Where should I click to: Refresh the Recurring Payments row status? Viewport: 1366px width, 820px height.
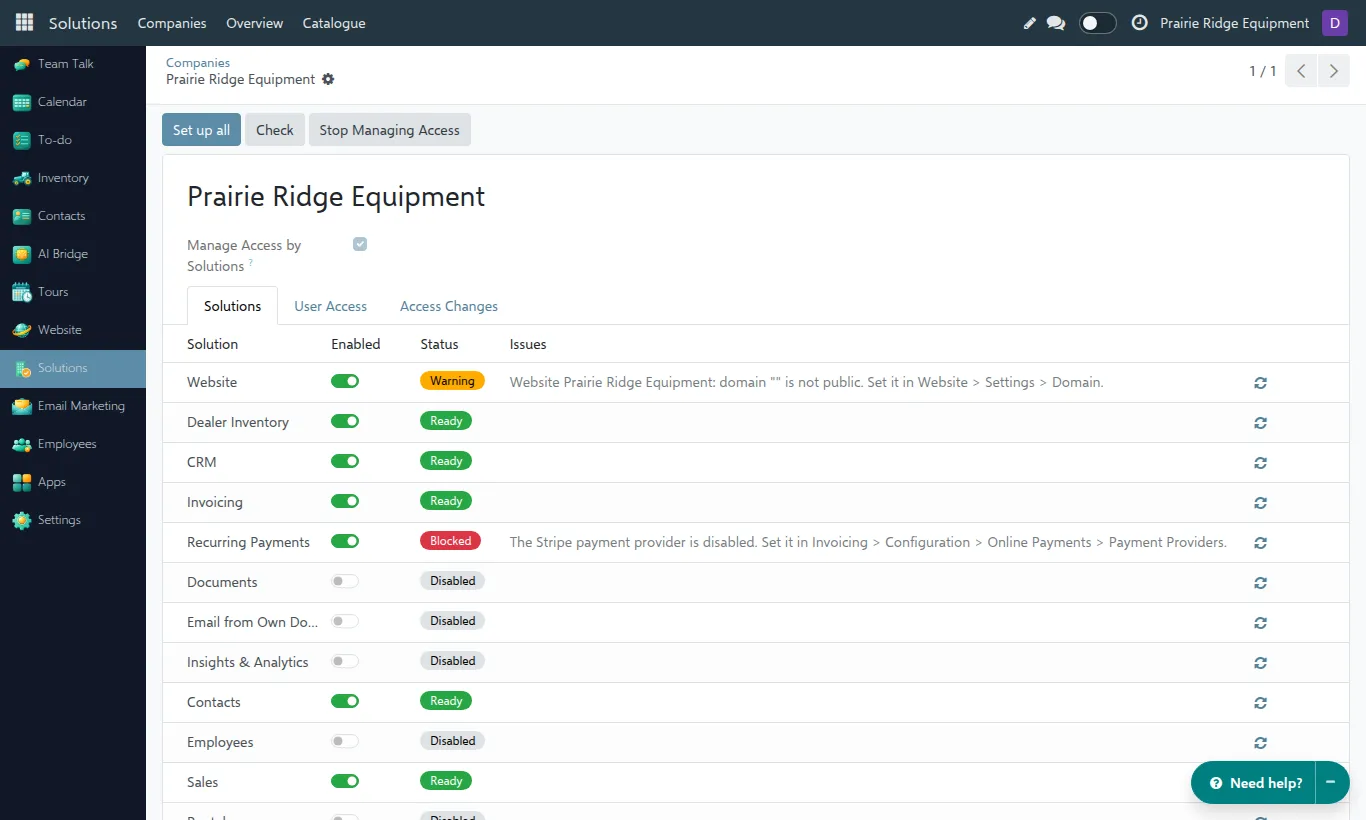point(1260,543)
